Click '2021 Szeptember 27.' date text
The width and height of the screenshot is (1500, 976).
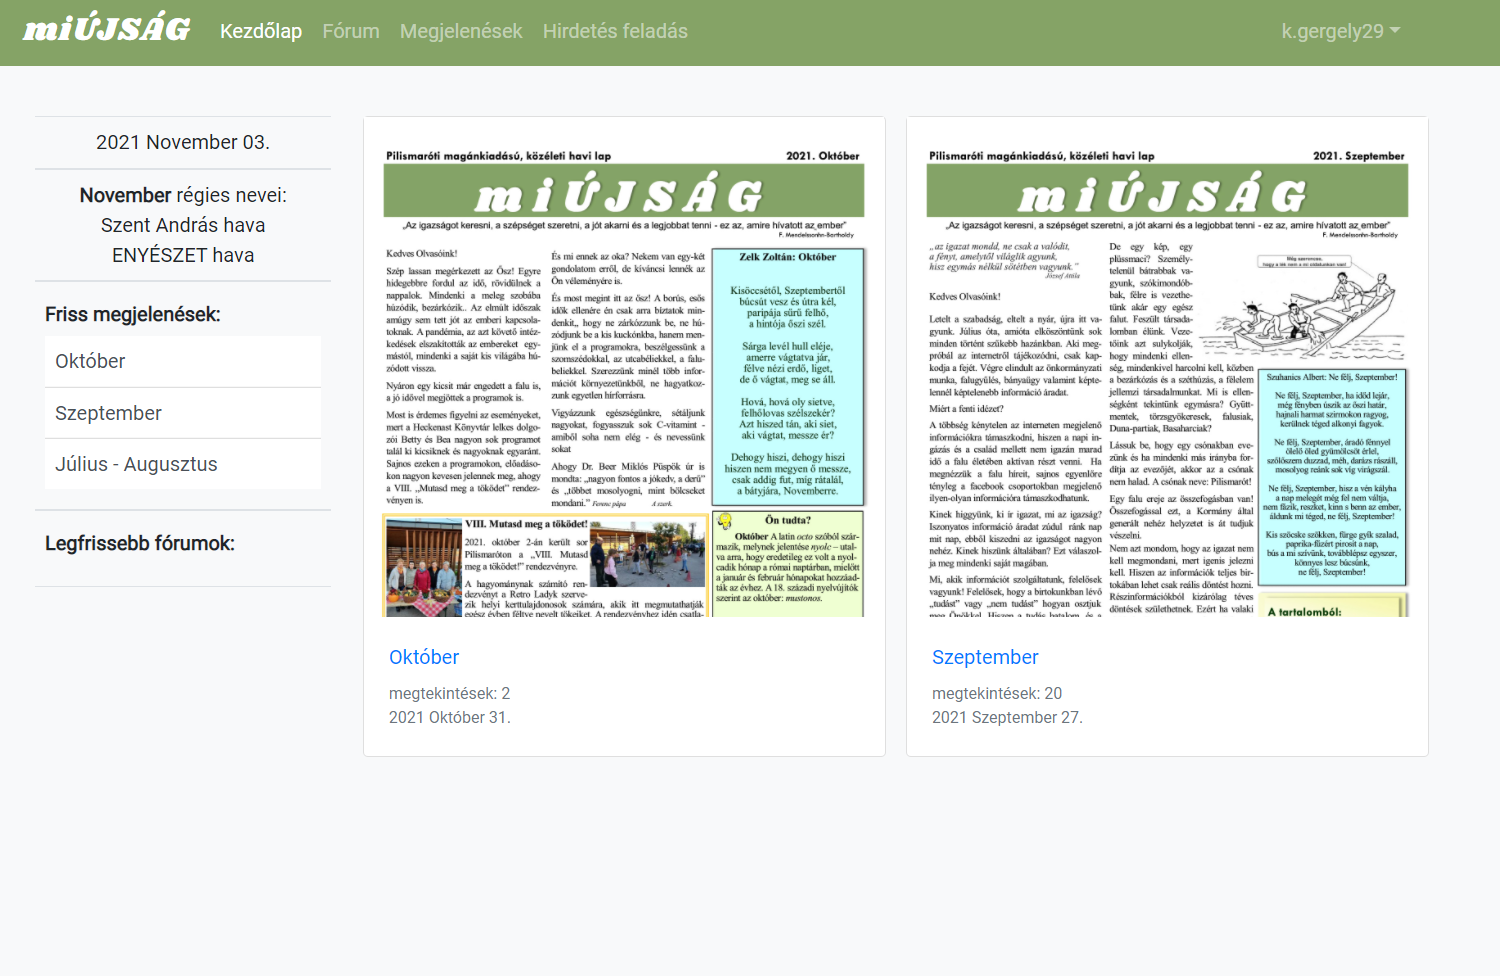point(1007,717)
